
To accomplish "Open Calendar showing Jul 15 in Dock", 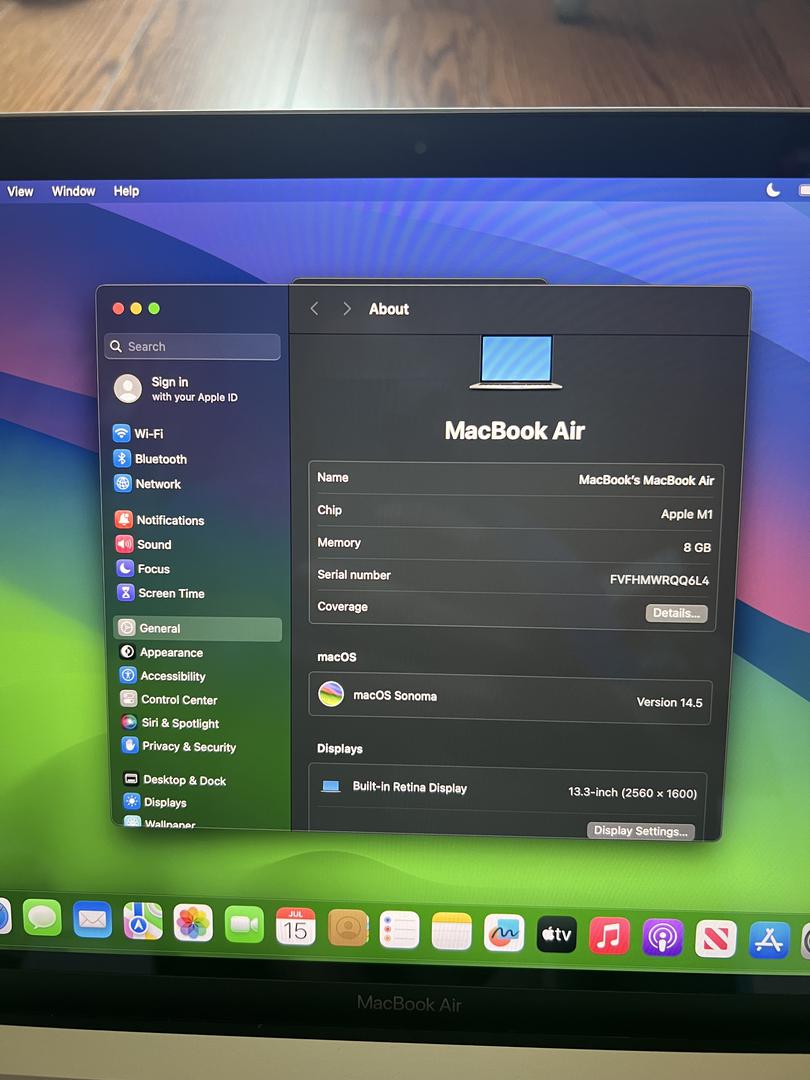I will coord(295,926).
